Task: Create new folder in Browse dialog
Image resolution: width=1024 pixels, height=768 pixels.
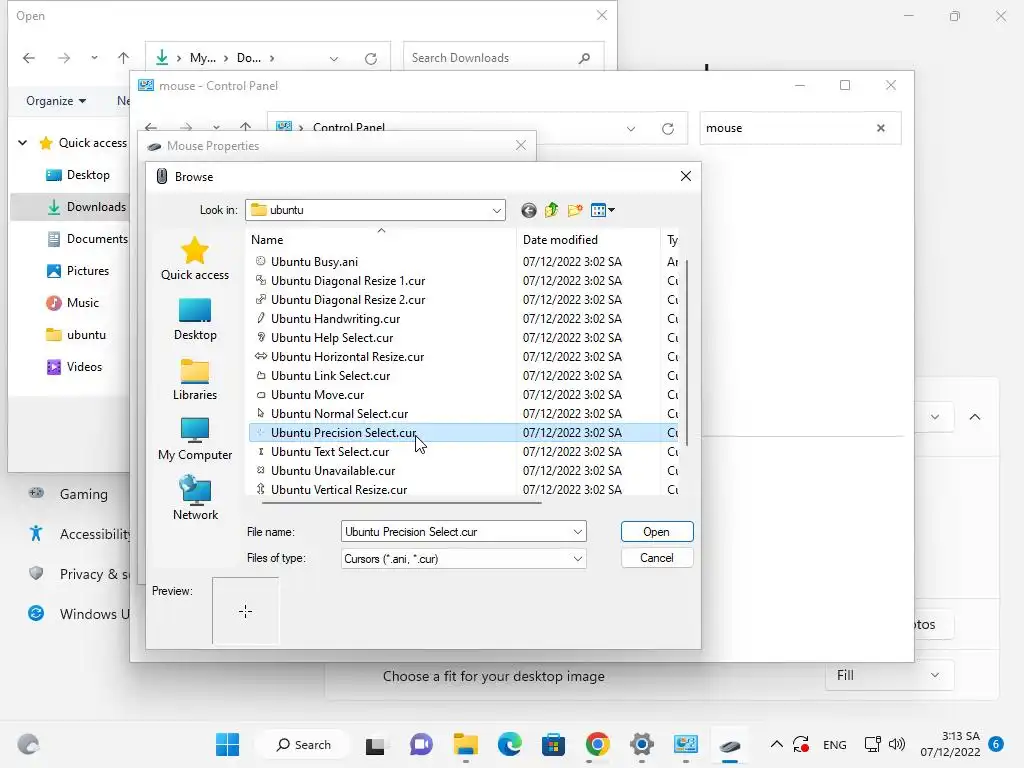Action: [575, 210]
